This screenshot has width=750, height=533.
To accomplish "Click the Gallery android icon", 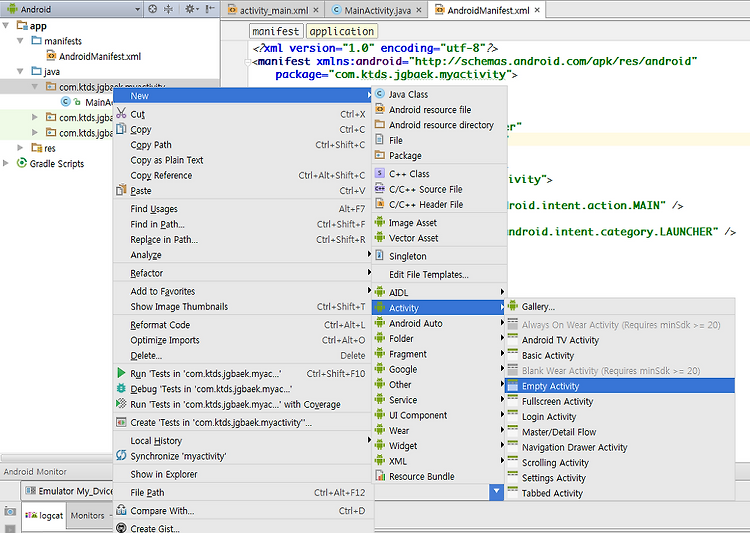I will click(x=513, y=306).
